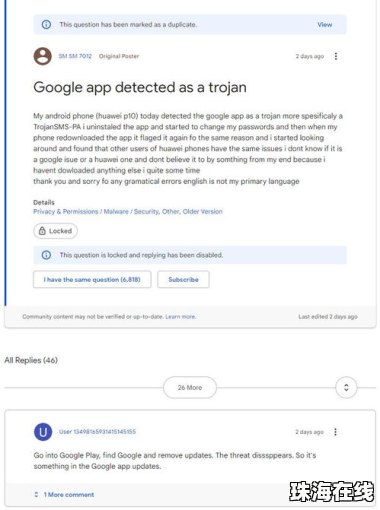380x510 pixels.
Task: Click the All Replies (46) heading
Action: tap(31, 360)
